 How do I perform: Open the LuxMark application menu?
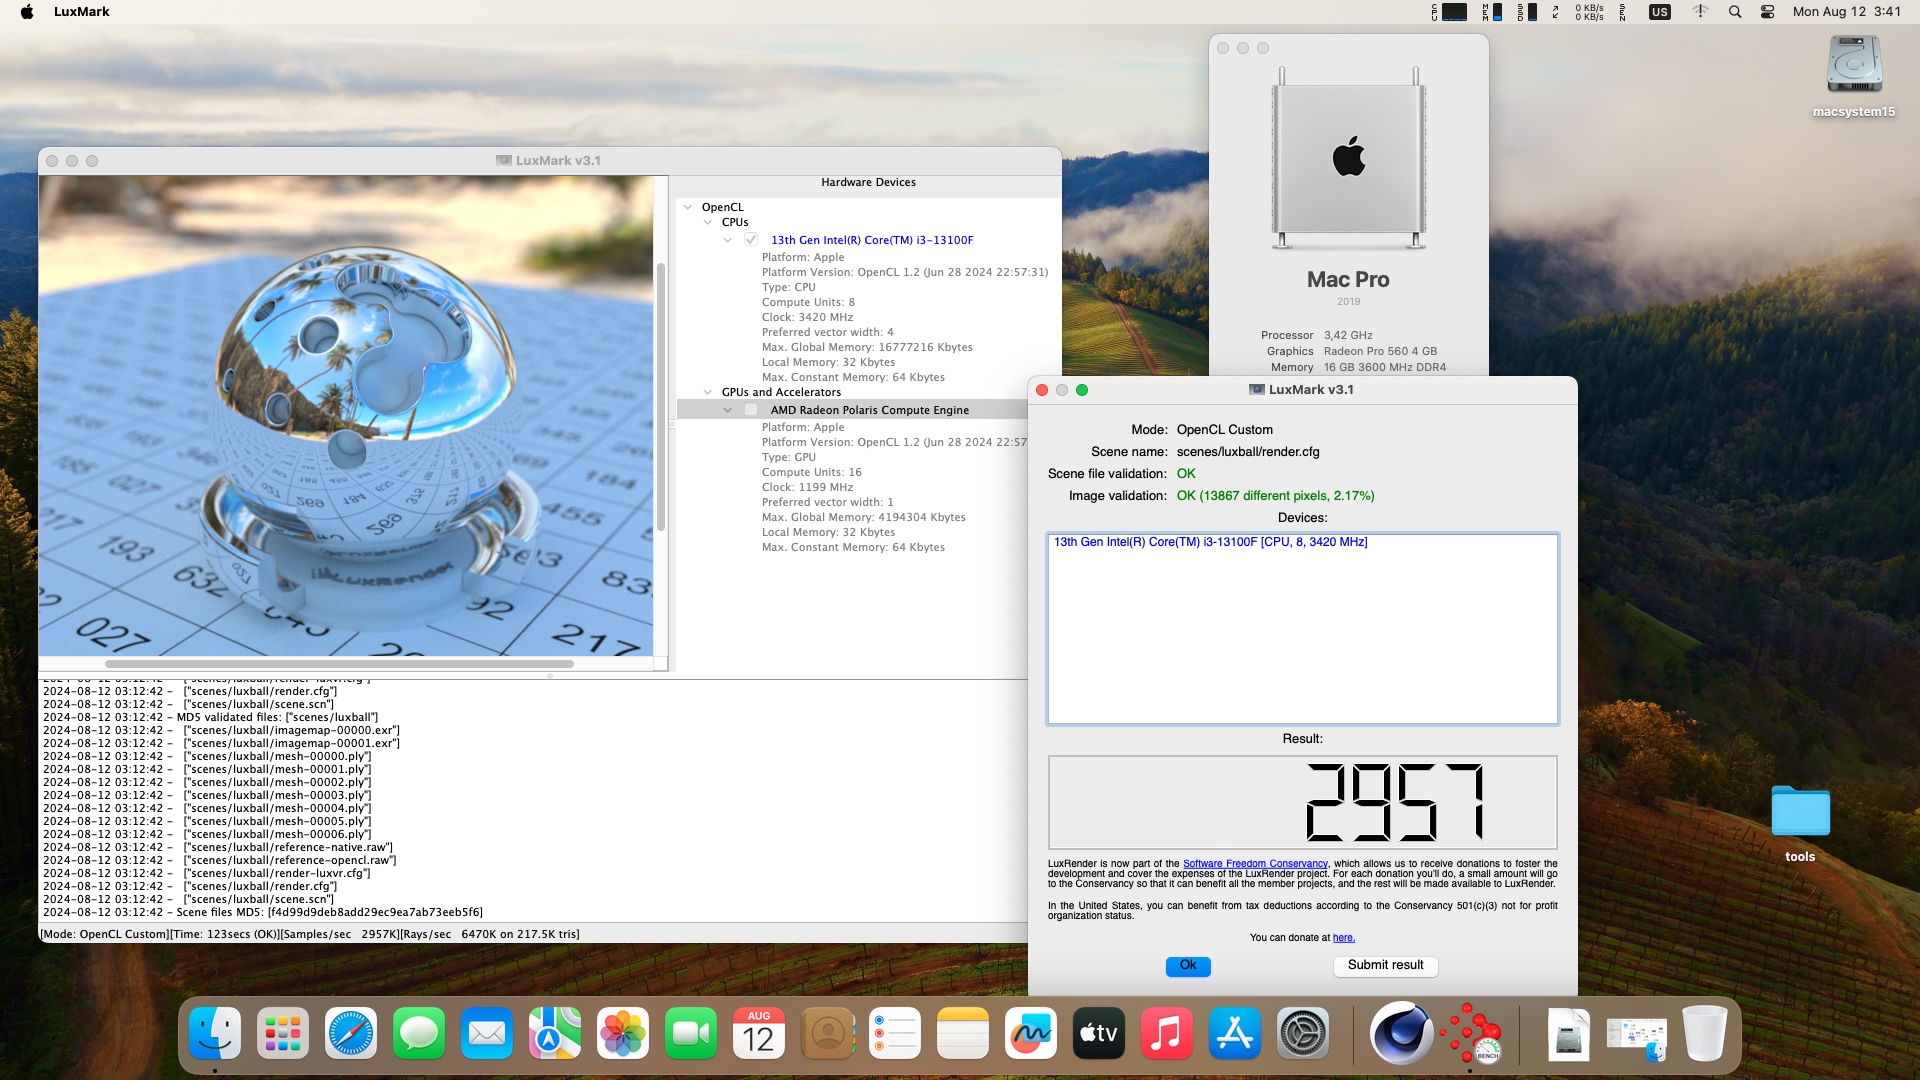[81, 12]
